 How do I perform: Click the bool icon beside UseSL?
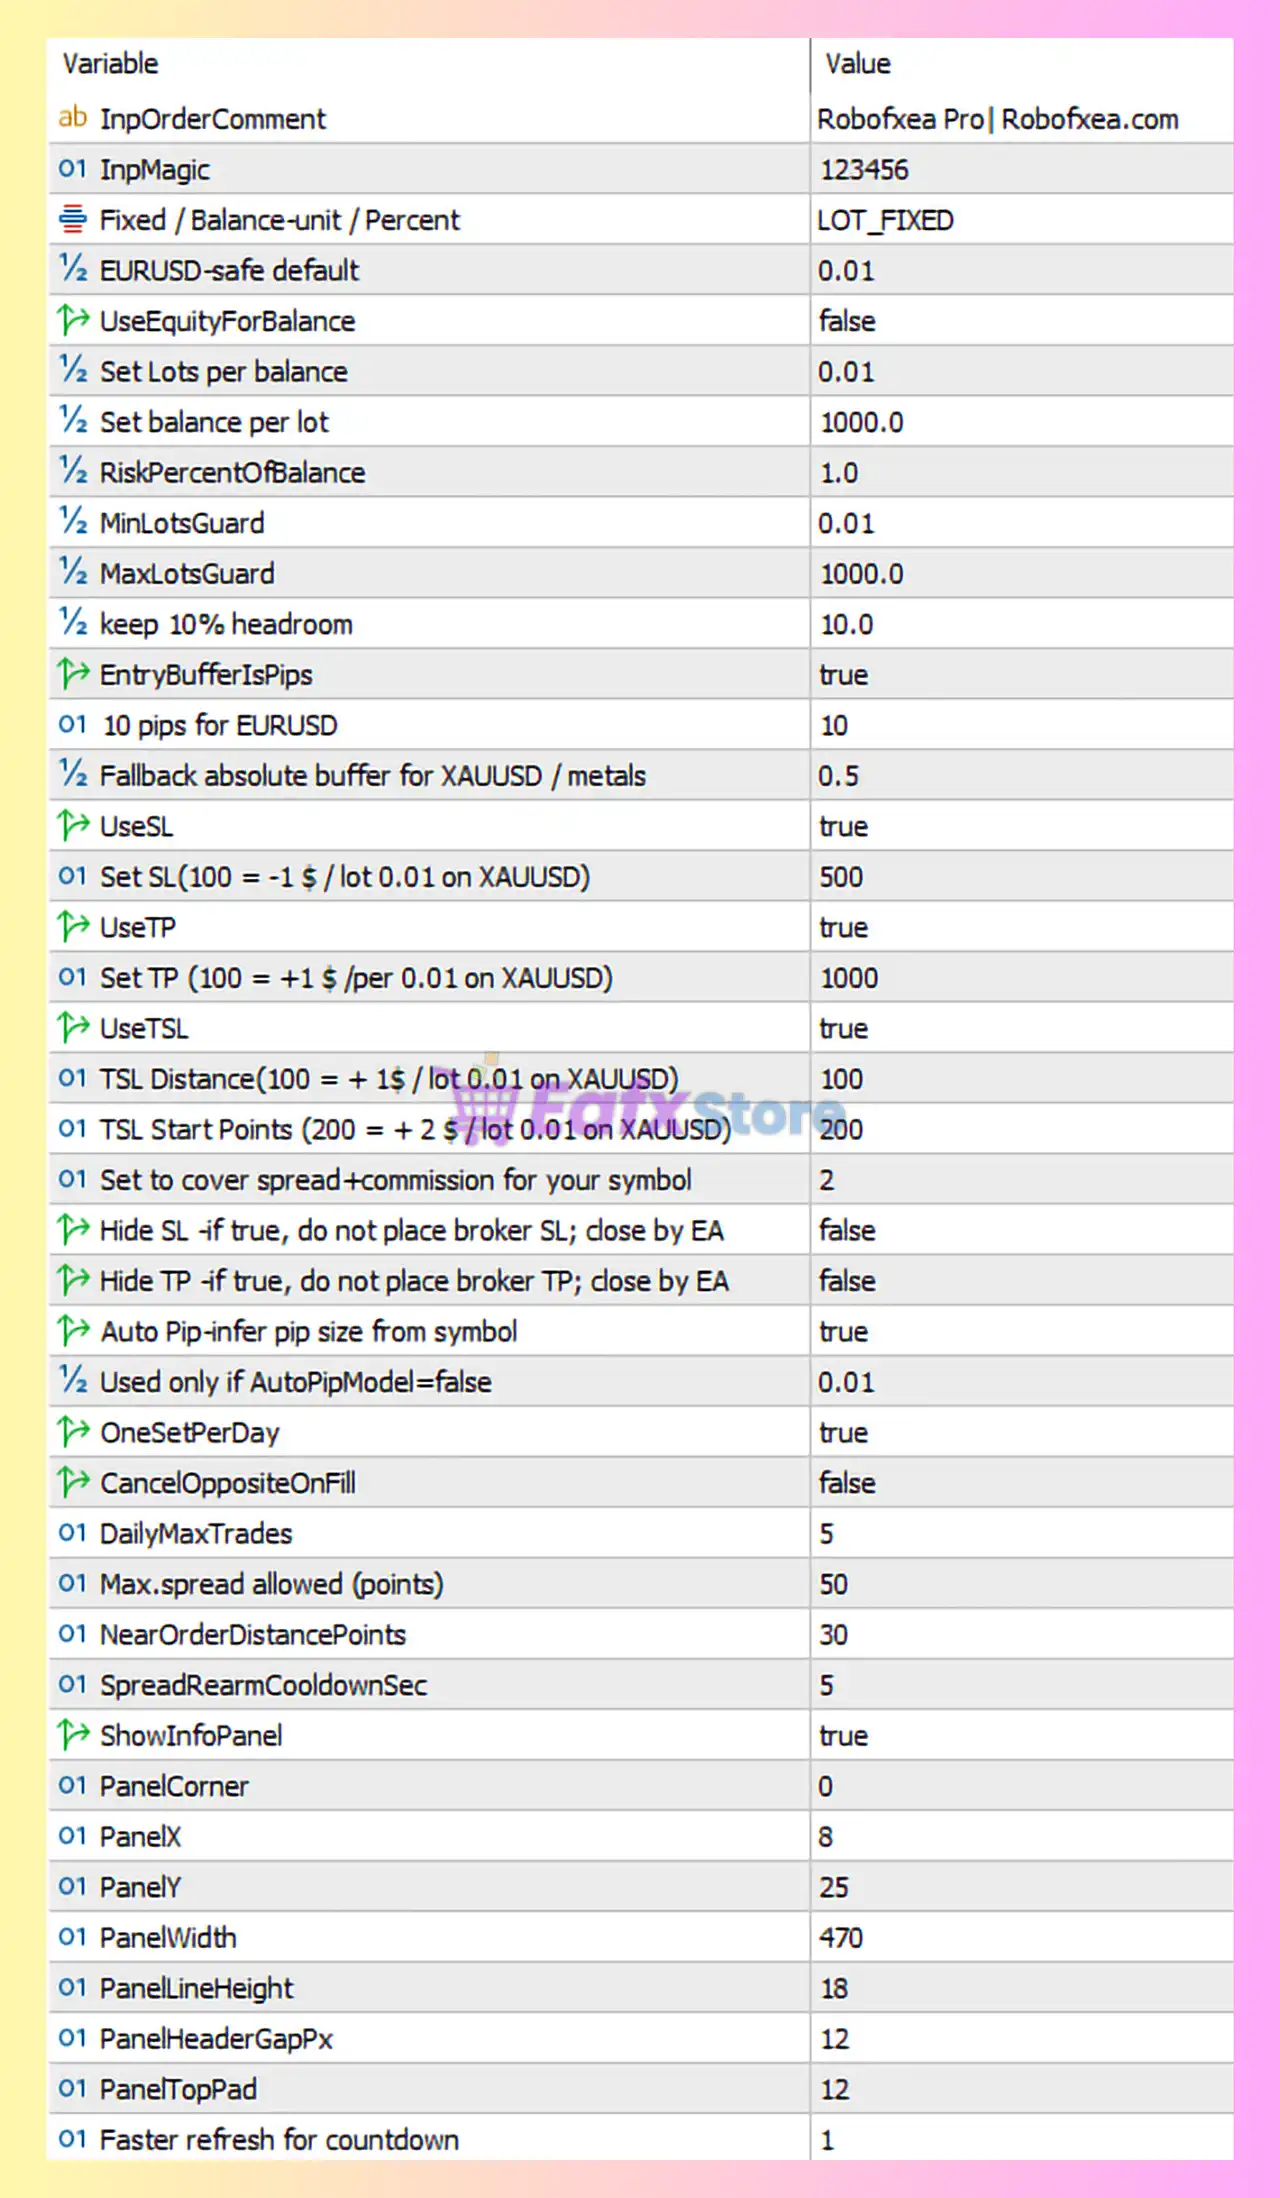point(72,825)
